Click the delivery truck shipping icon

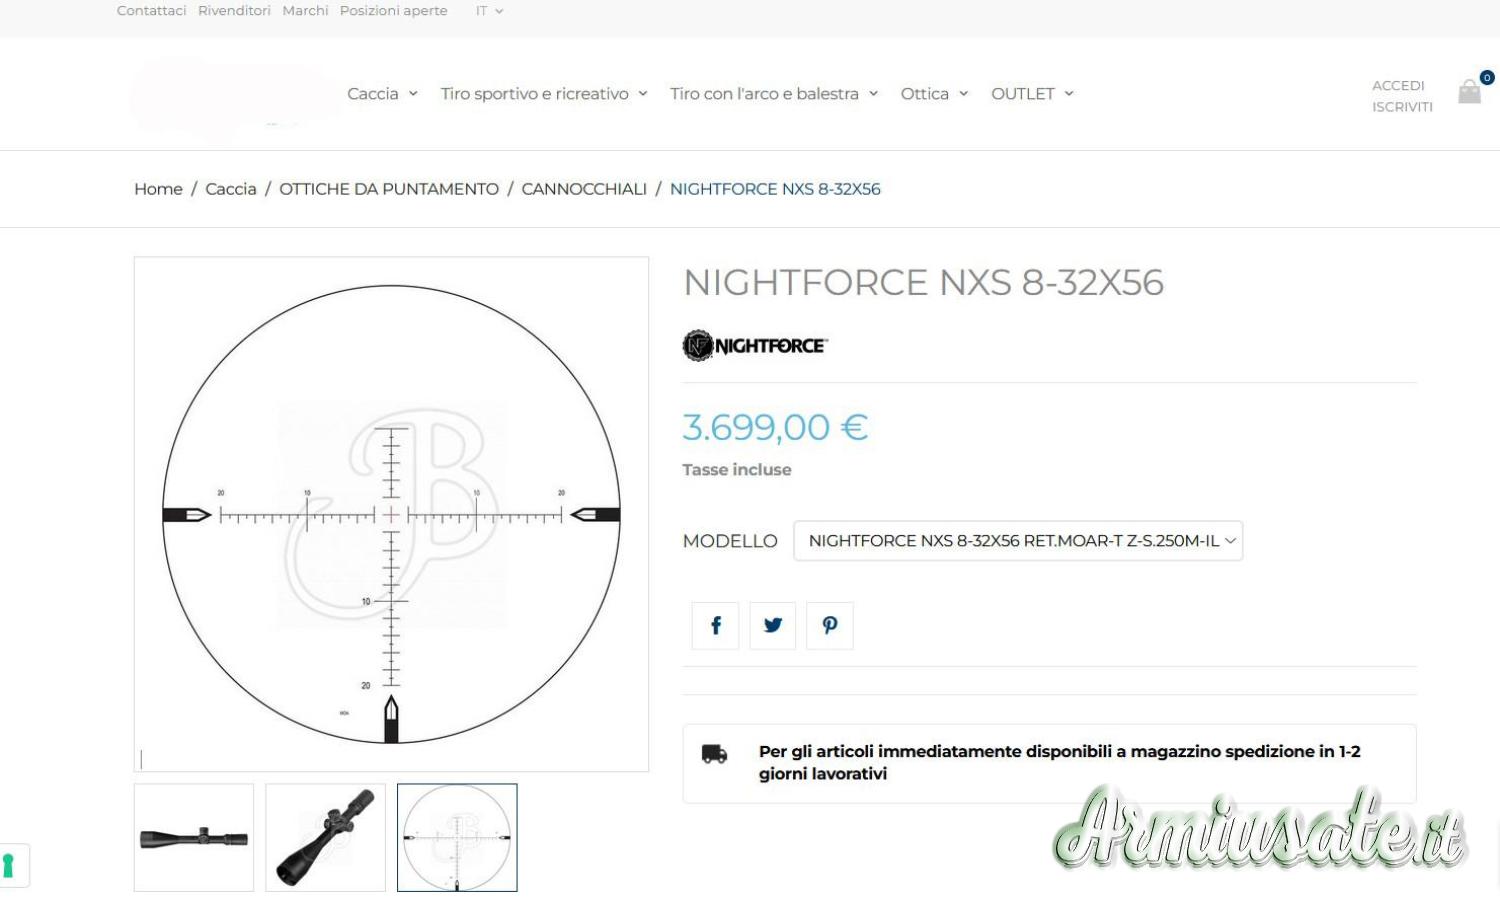point(714,754)
